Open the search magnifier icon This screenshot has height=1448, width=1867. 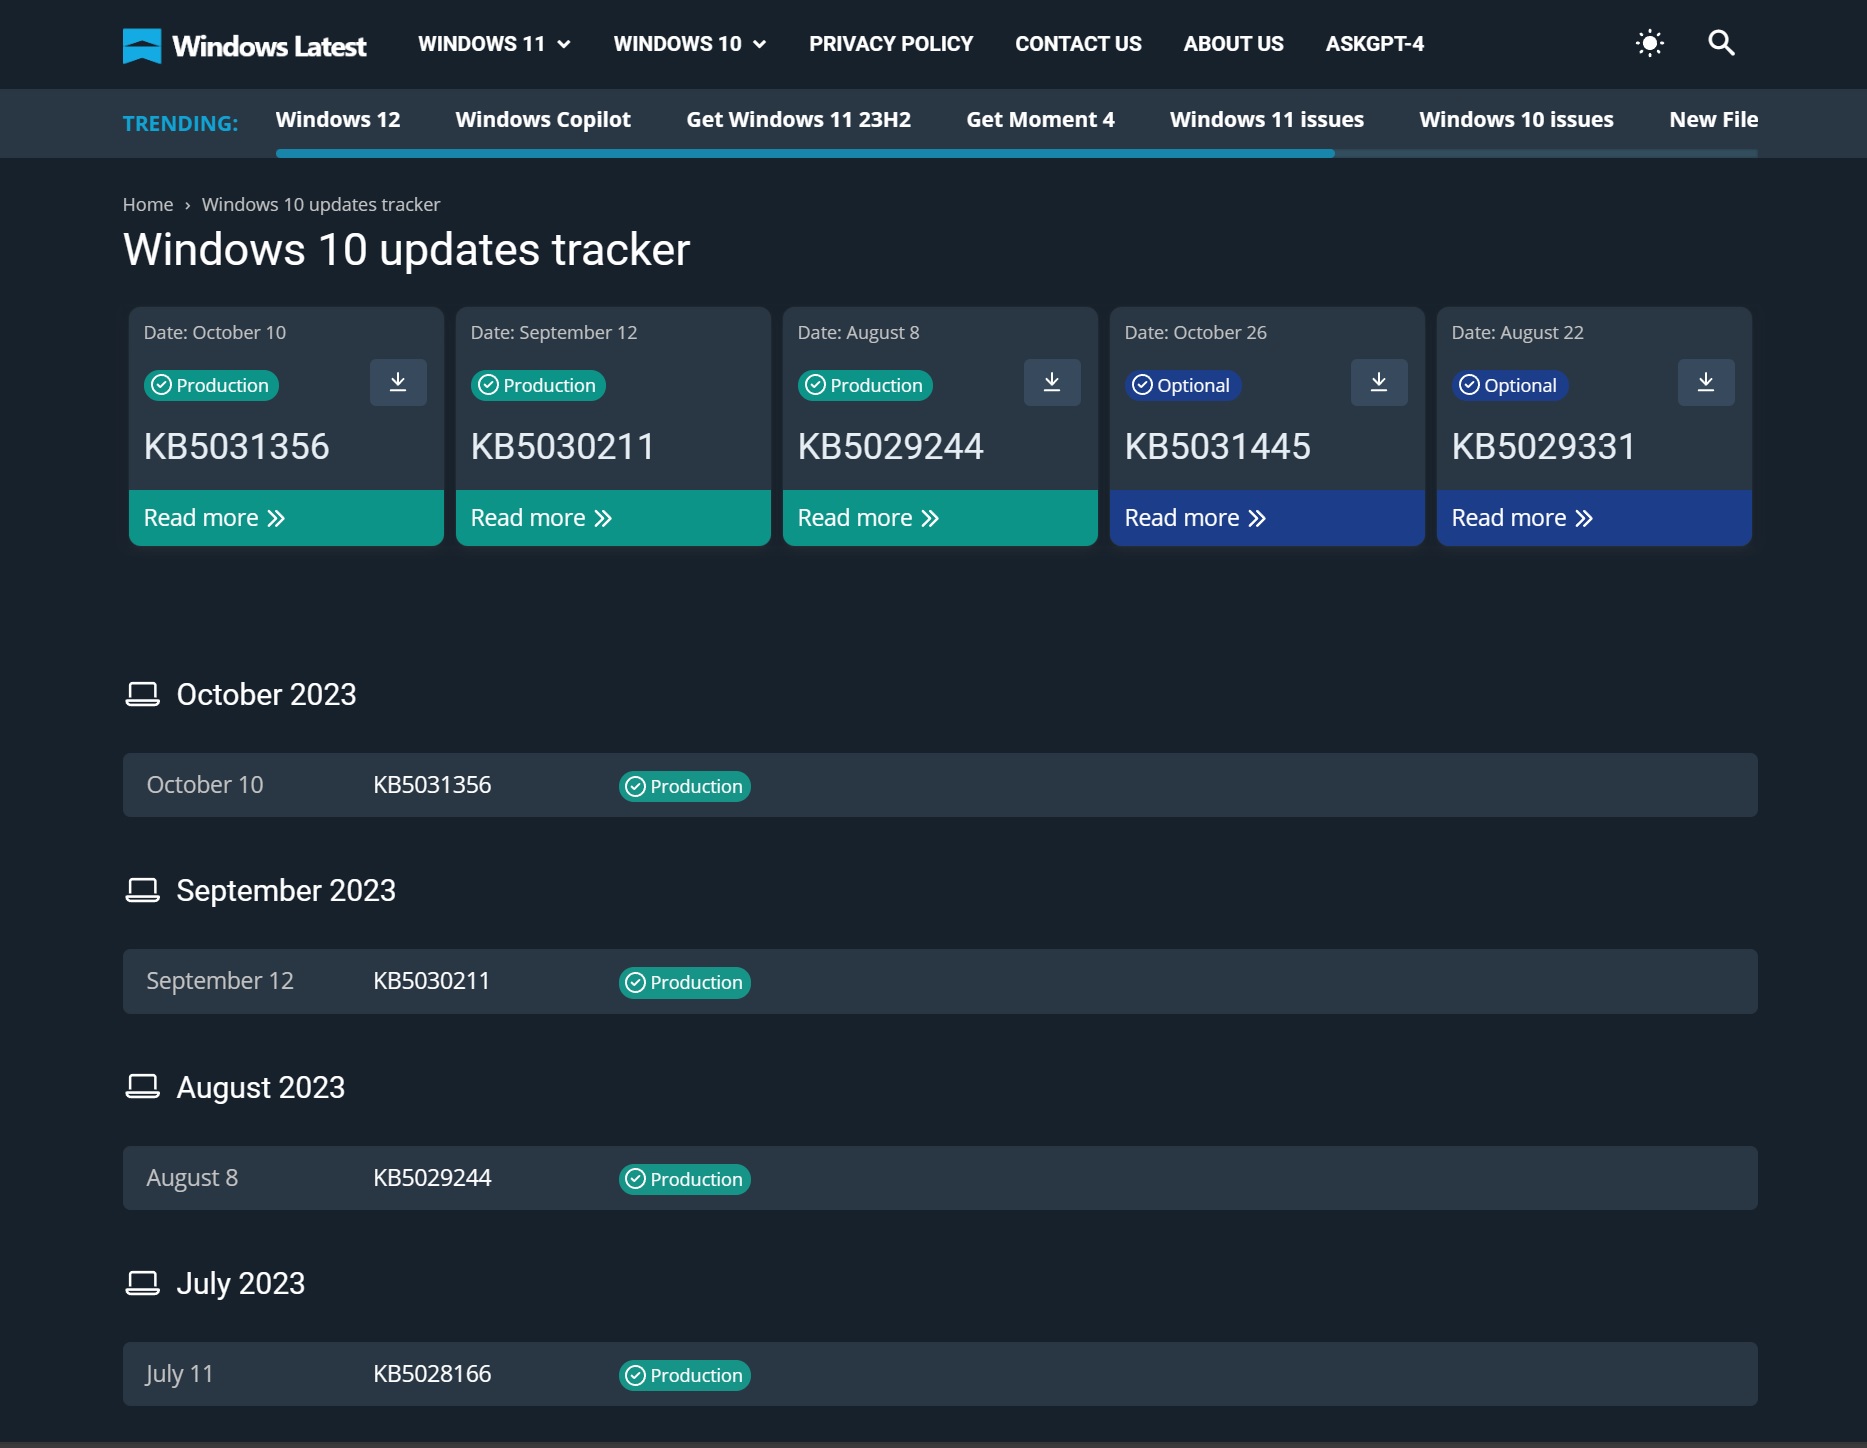pyautogui.click(x=1721, y=43)
